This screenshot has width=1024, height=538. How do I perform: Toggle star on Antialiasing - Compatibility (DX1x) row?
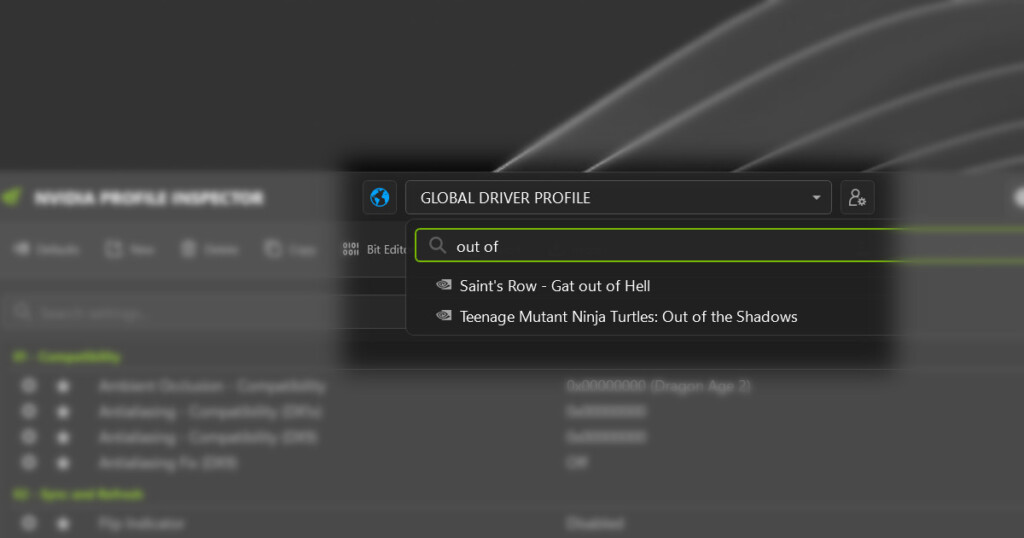tap(63, 412)
